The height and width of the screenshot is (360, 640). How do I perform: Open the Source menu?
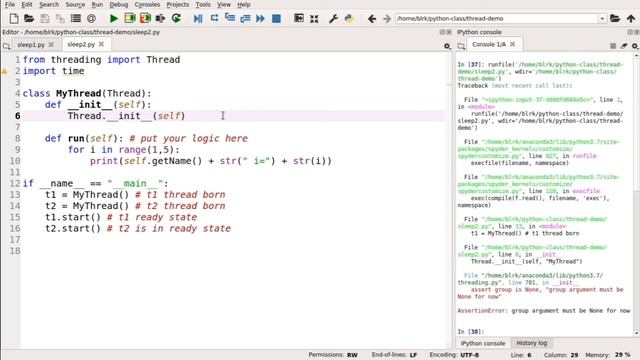tap(75, 4)
